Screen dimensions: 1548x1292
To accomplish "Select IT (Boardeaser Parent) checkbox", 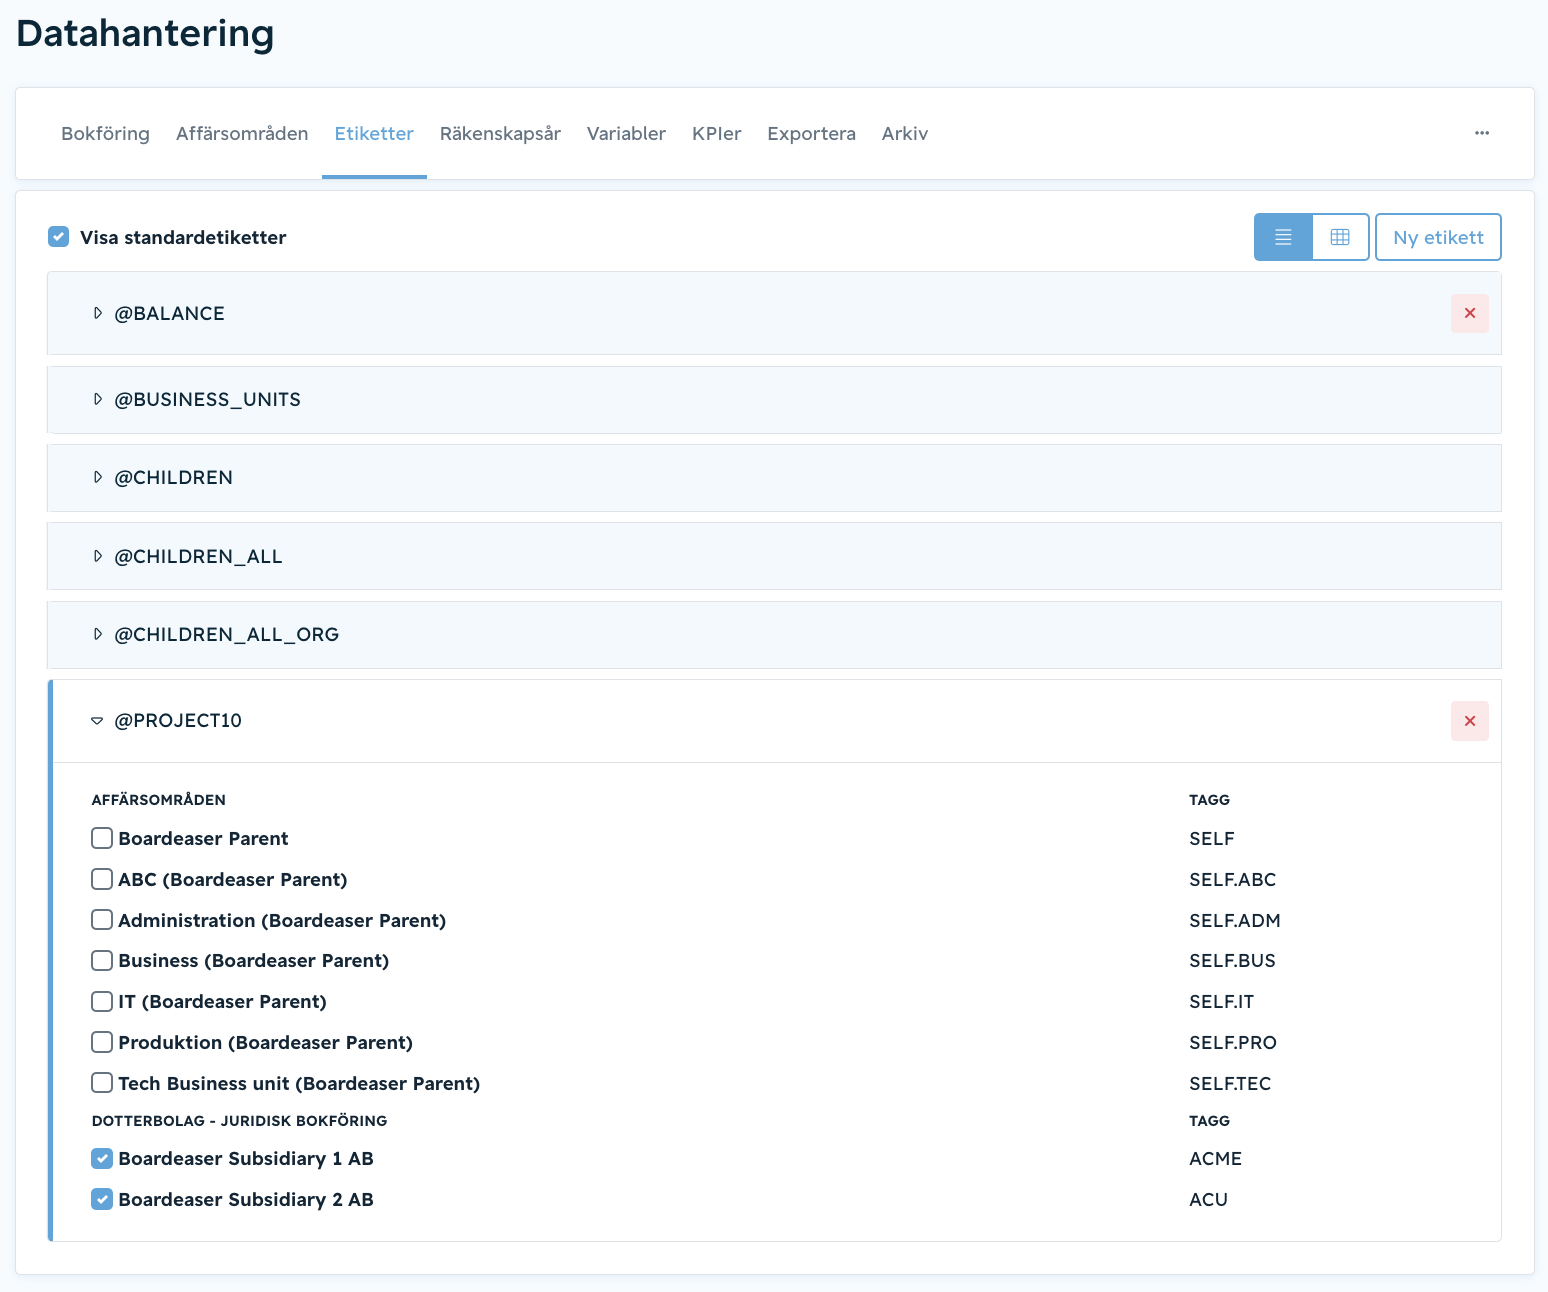I will 102,1001.
